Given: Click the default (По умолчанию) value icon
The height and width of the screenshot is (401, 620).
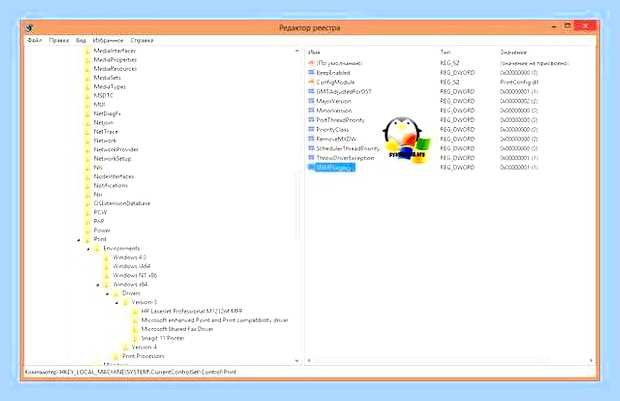Looking at the screenshot, I should coord(311,63).
